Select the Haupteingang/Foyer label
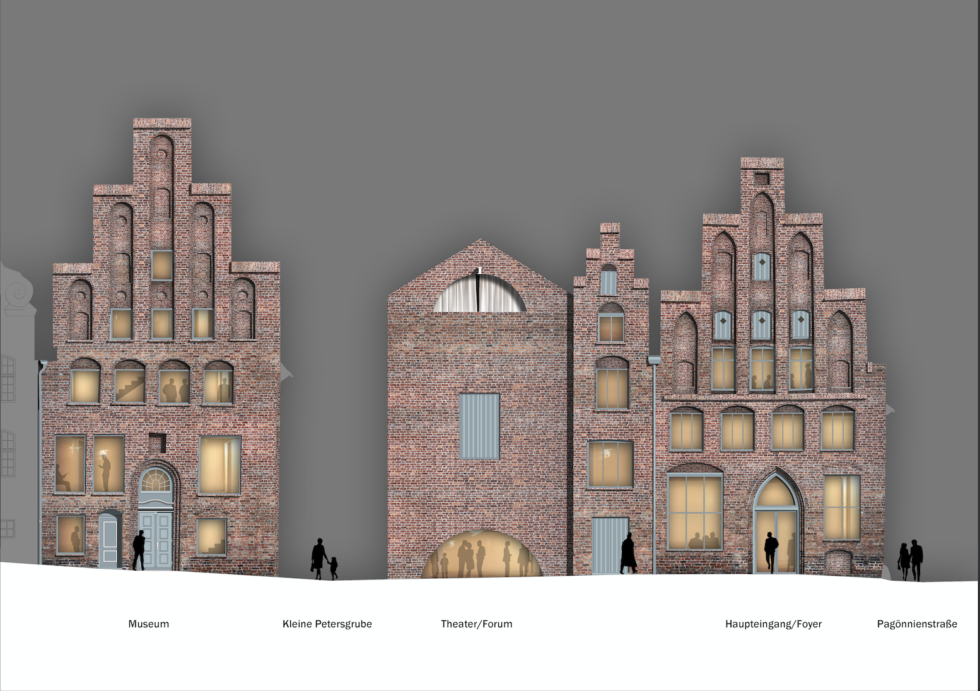The height and width of the screenshot is (691, 980). 773,624
